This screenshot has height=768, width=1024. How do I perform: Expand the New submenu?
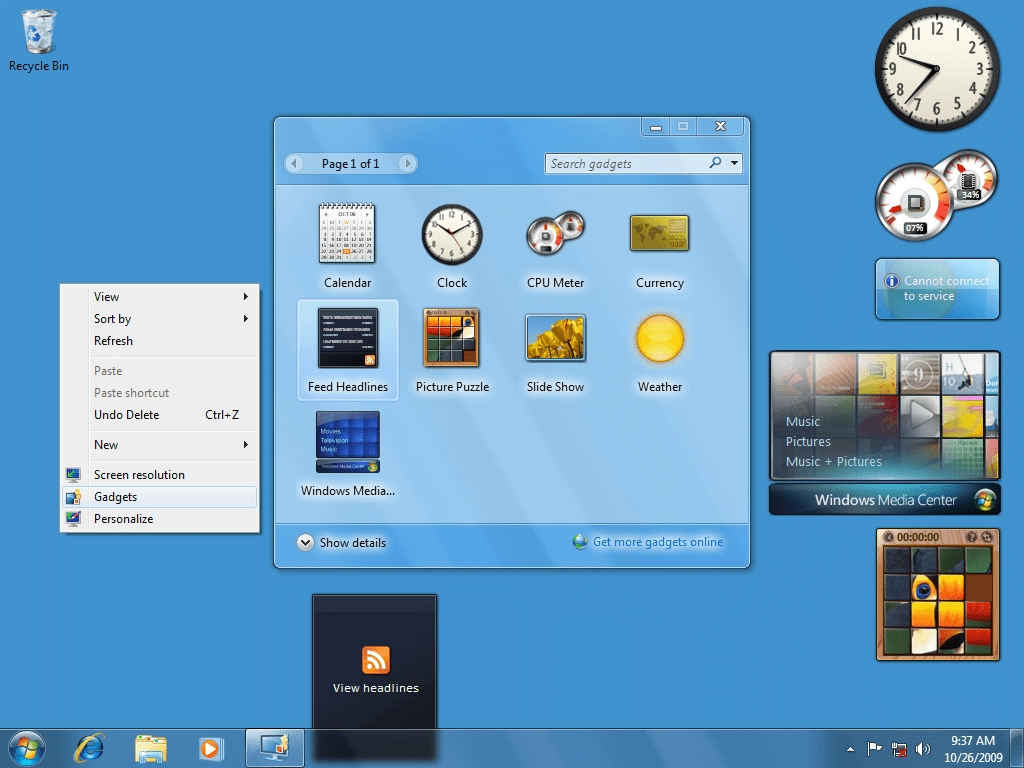click(160, 445)
